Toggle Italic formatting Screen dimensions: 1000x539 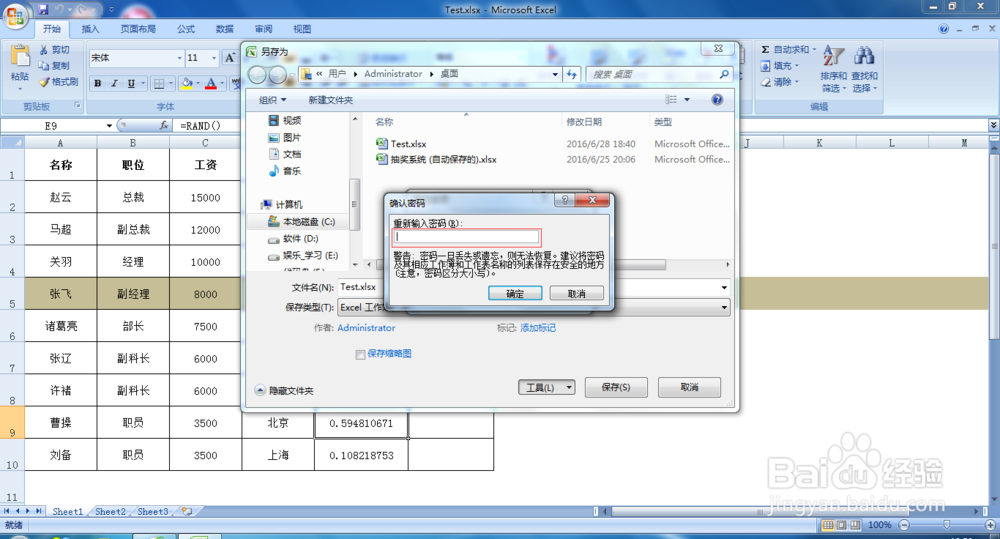point(114,83)
